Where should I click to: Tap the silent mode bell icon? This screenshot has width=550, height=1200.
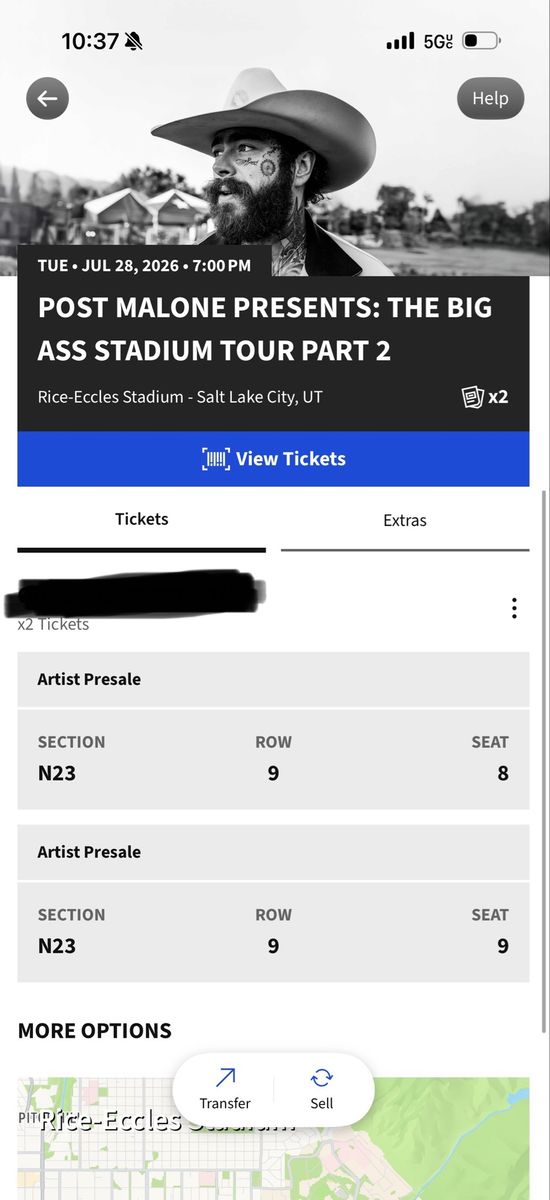click(x=134, y=41)
